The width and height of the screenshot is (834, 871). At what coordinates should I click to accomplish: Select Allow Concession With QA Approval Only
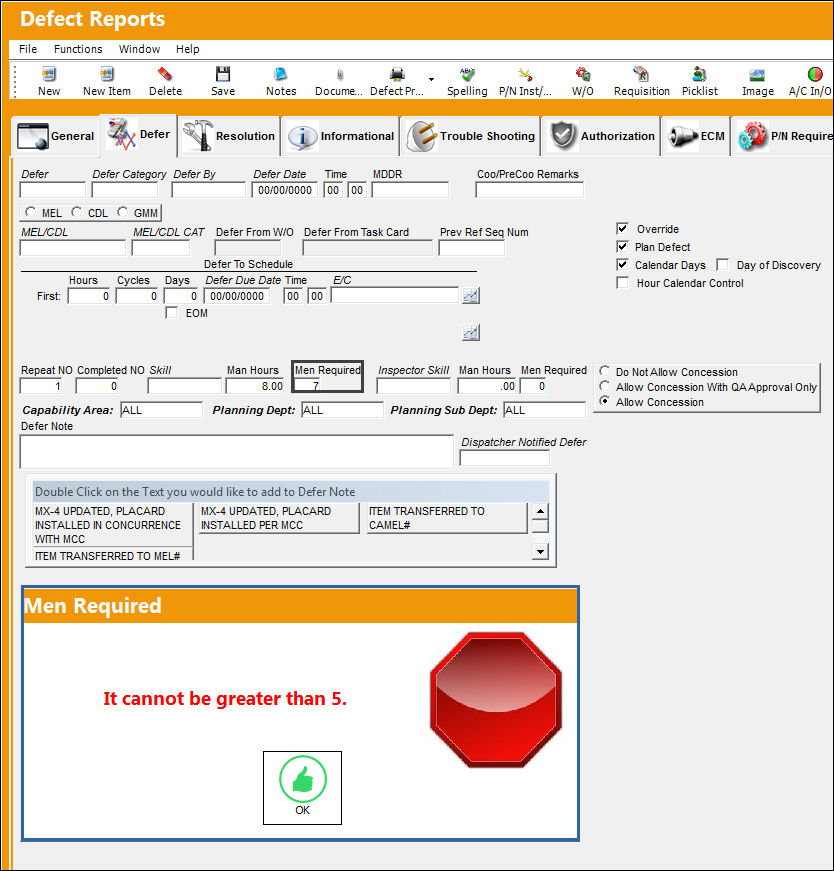(605, 386)
